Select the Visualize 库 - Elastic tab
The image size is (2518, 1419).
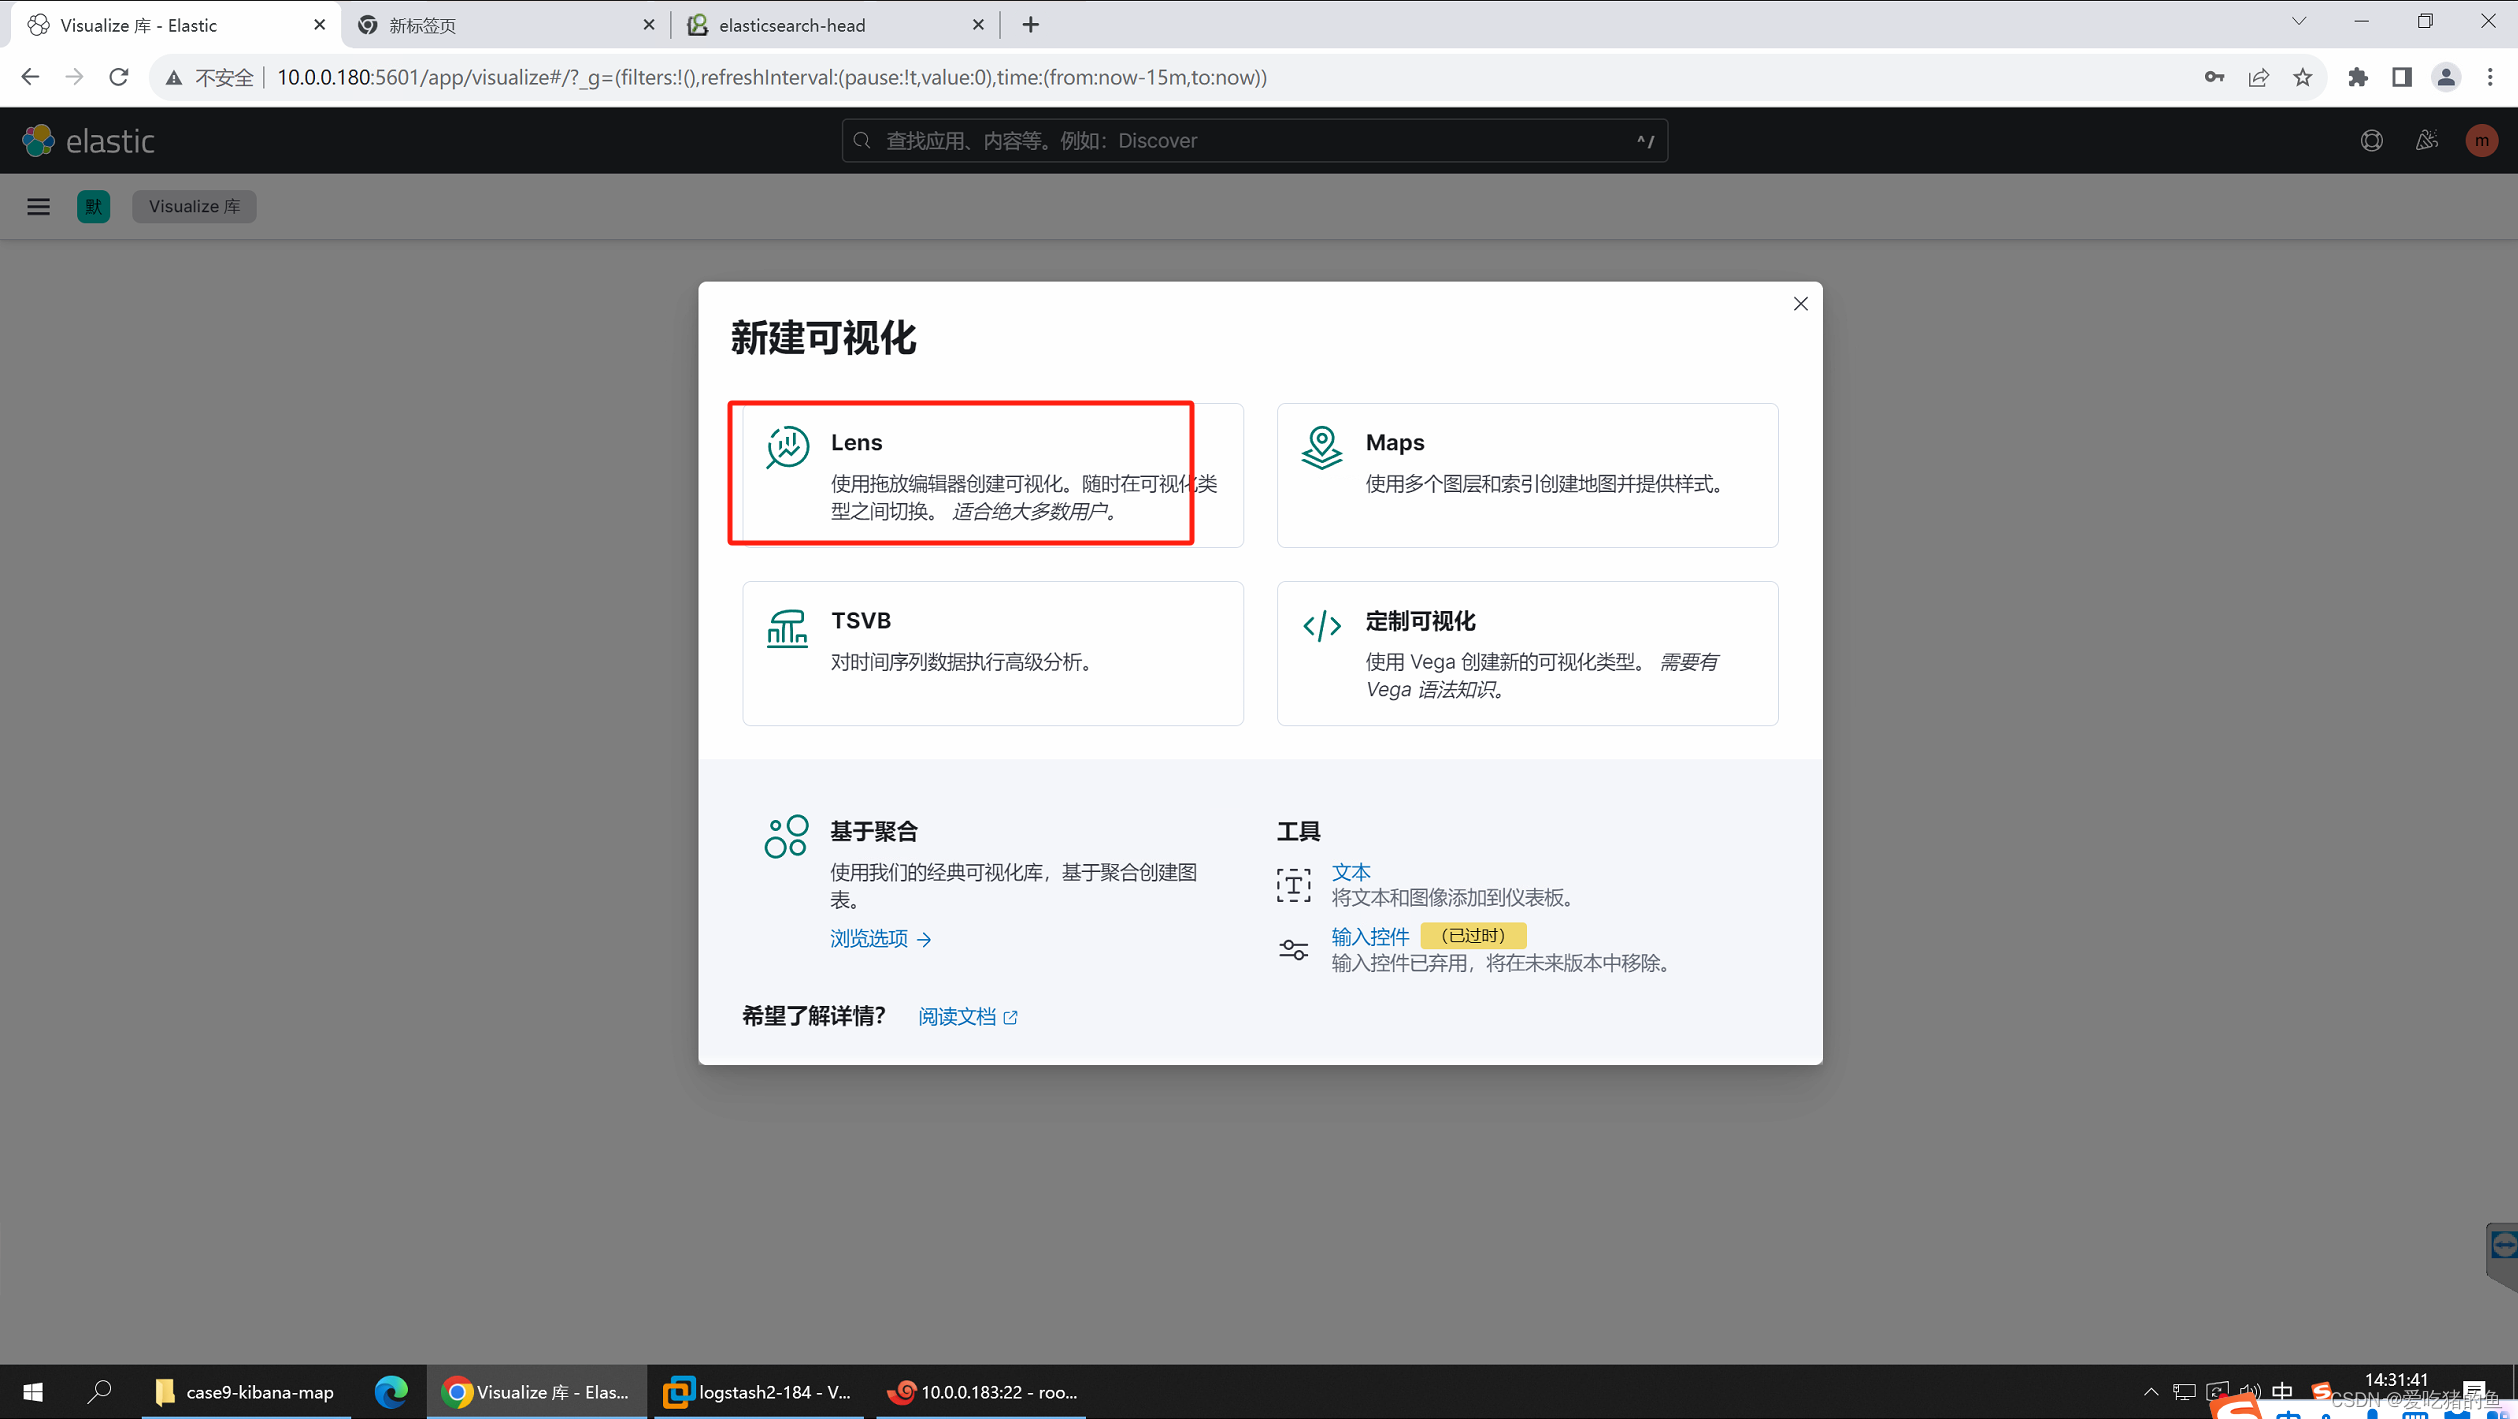[175, 25]
